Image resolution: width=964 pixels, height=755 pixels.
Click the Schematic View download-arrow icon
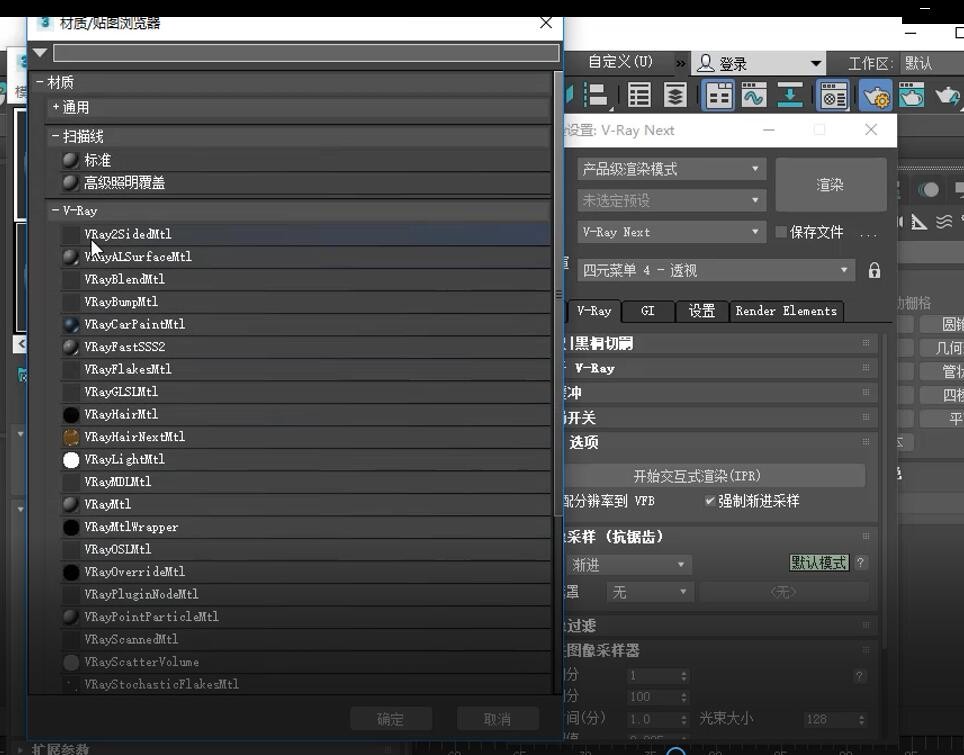pos(790,96)
